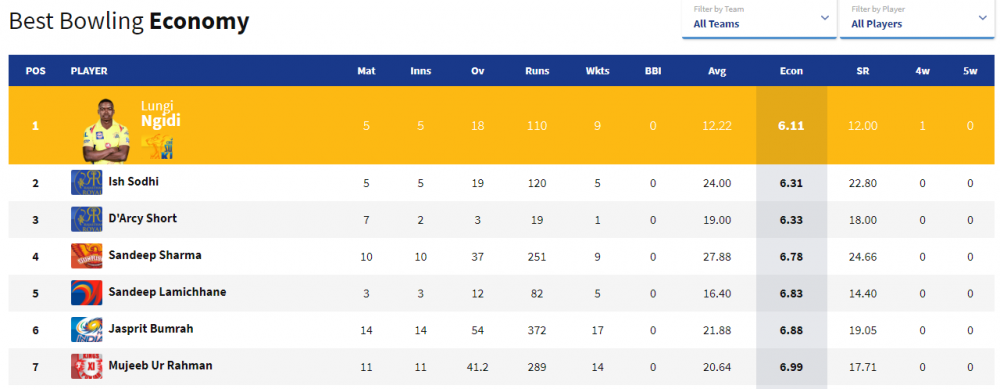
Task: Click Ngidi's average 12.22
Action: pos(717,126)
